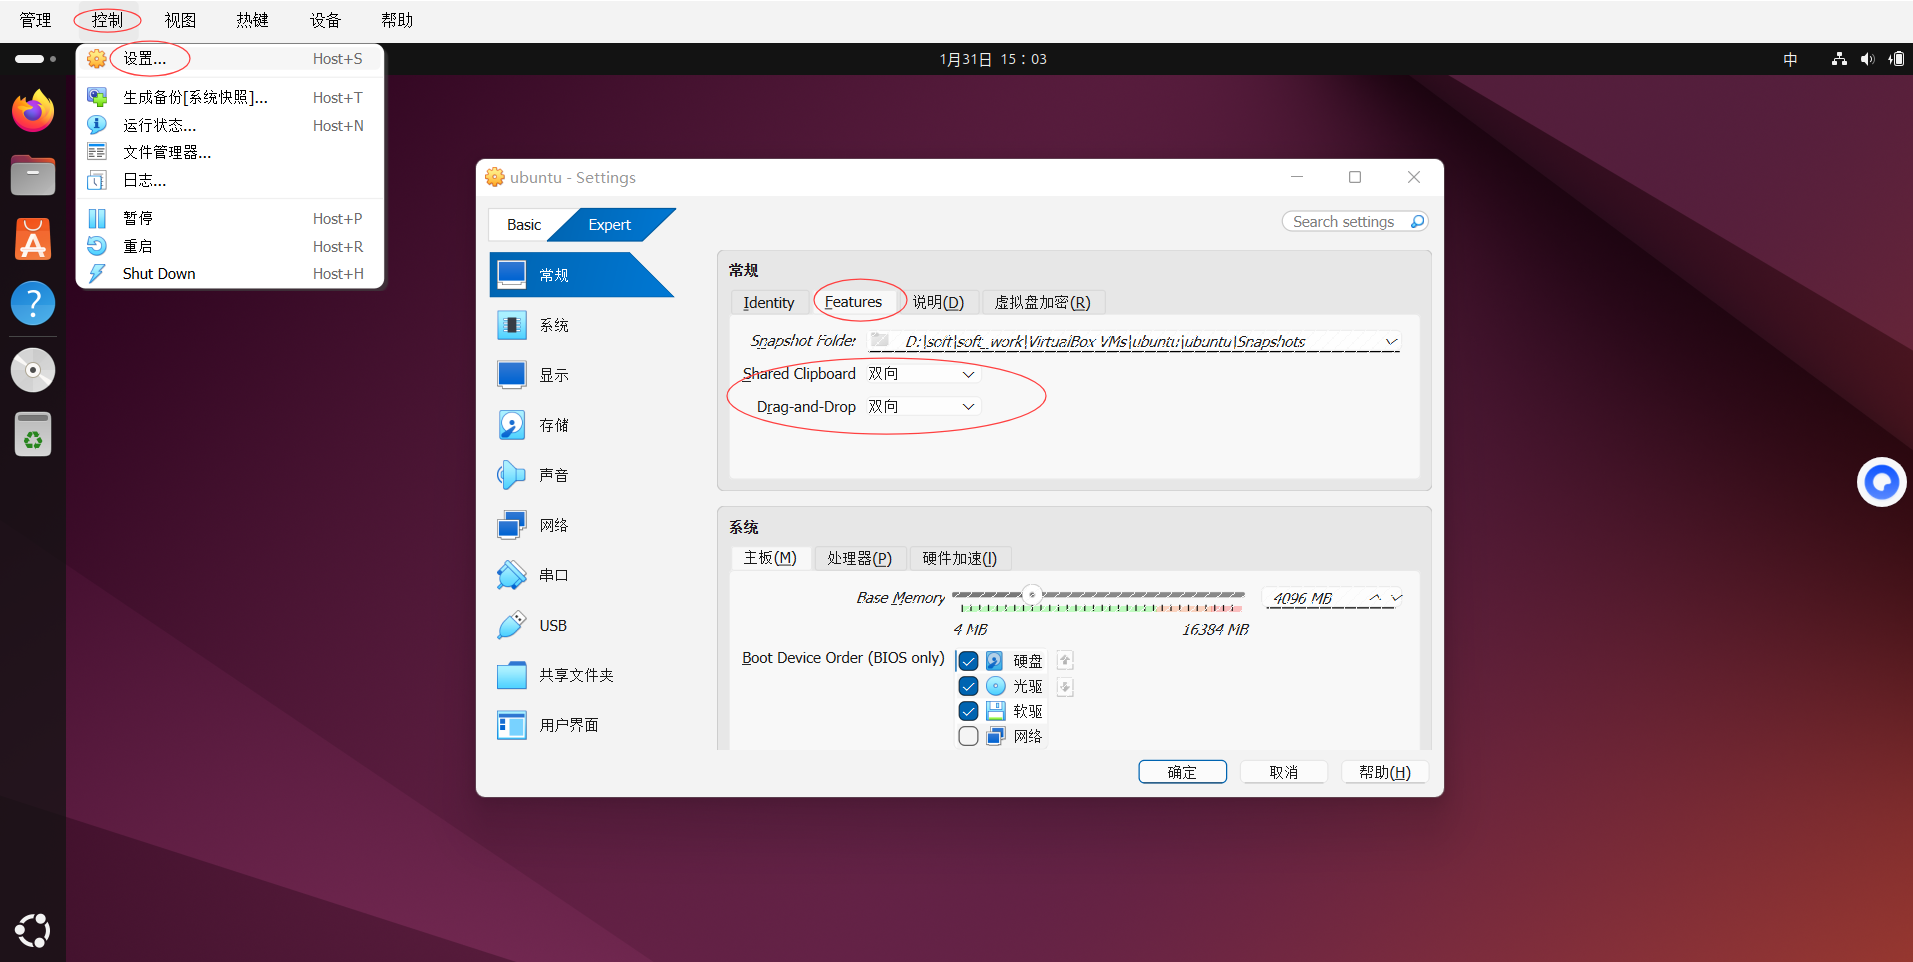1913x962 pixels.
Task: Click the Search settings input field
Action: coord(1355,221)
